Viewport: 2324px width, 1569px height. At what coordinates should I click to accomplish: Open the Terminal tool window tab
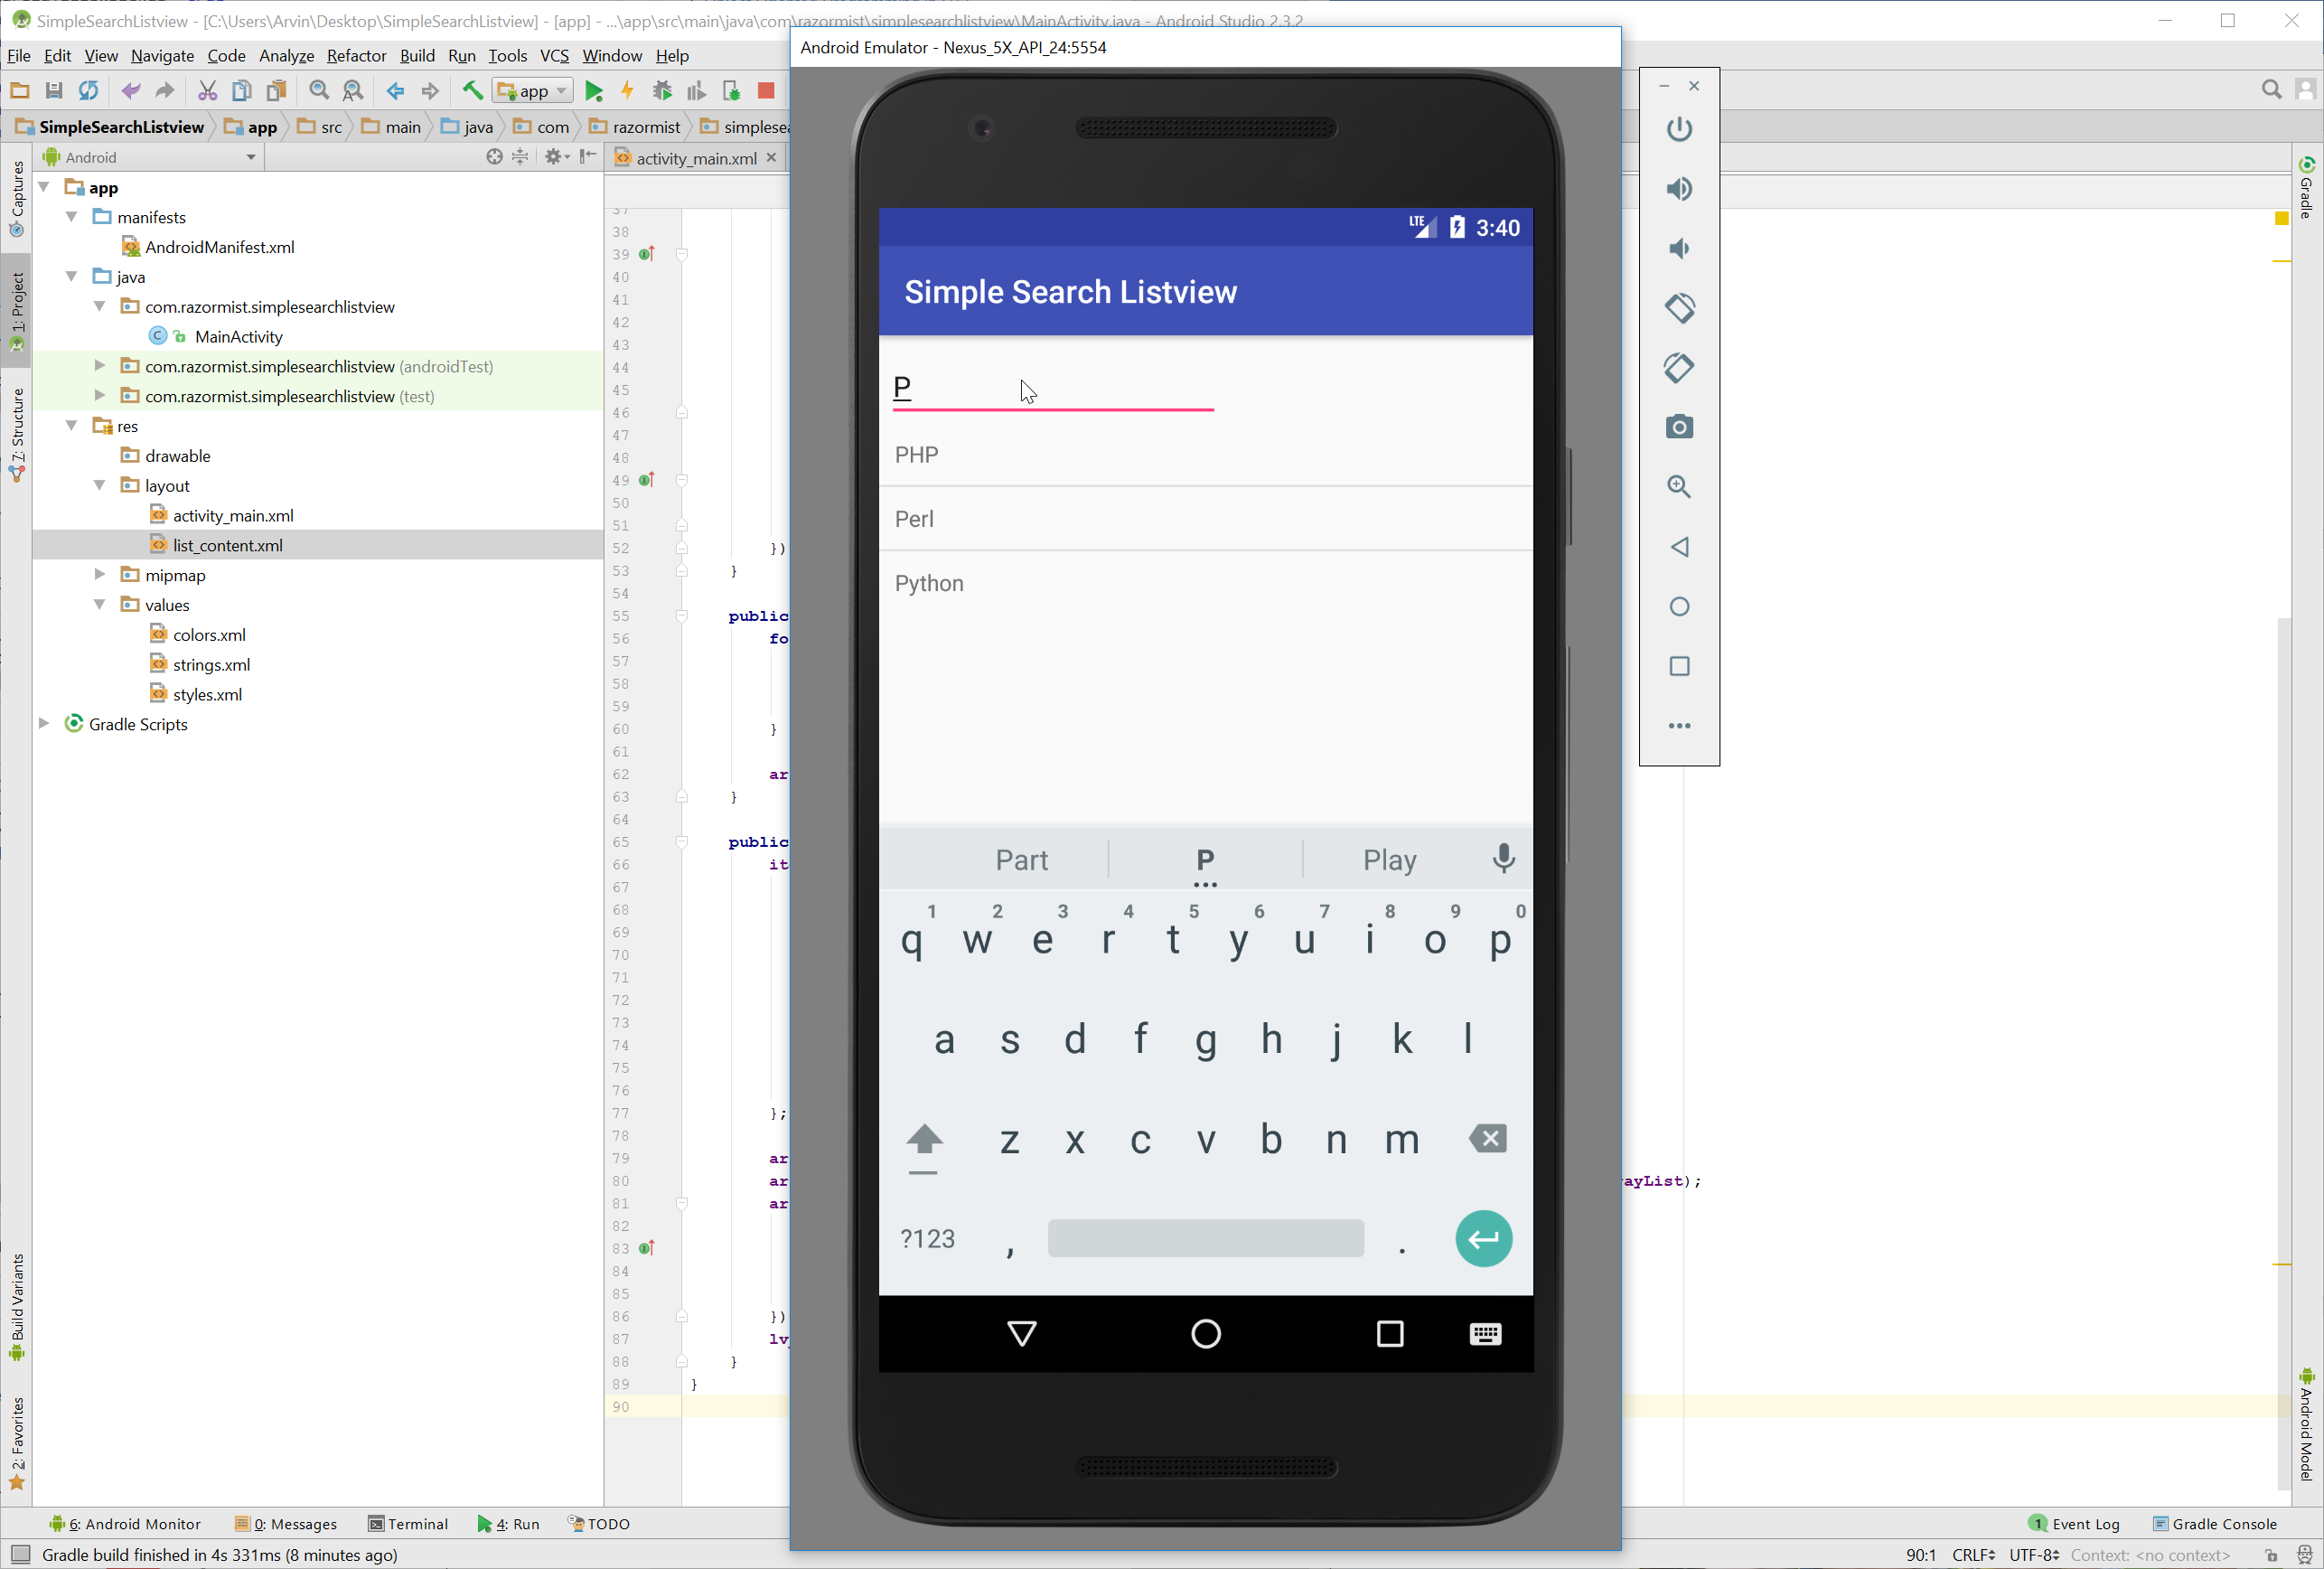pyautogui.click(x=408, y=1523)
